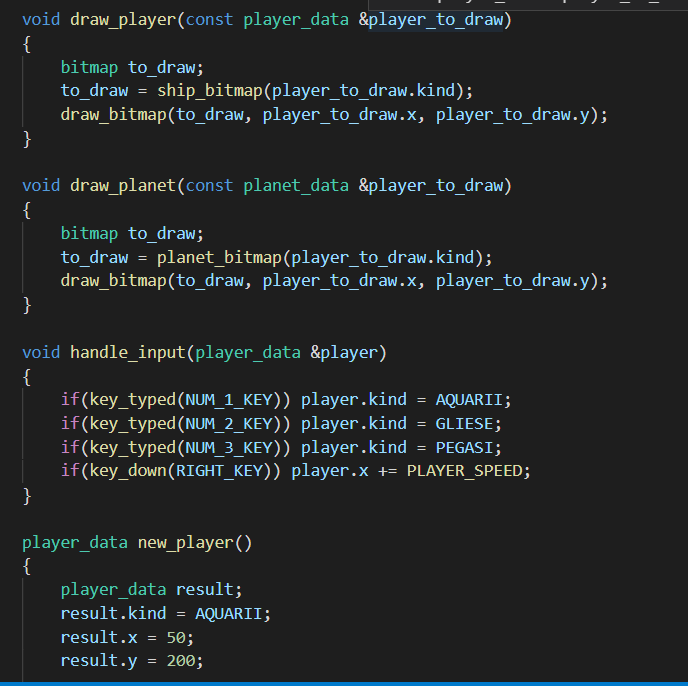Click the new_player function name
This screenshot has height=686, width=688.
click(180, 542)
